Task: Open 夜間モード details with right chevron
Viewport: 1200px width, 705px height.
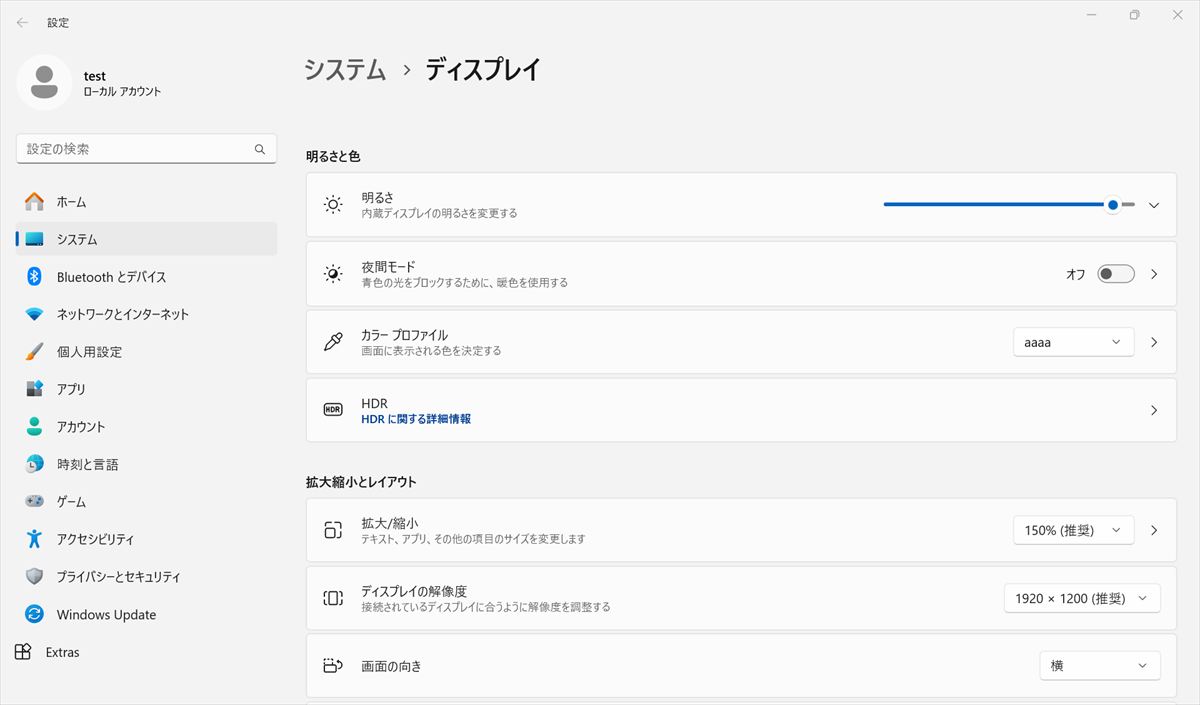Action: (1154, 274)
